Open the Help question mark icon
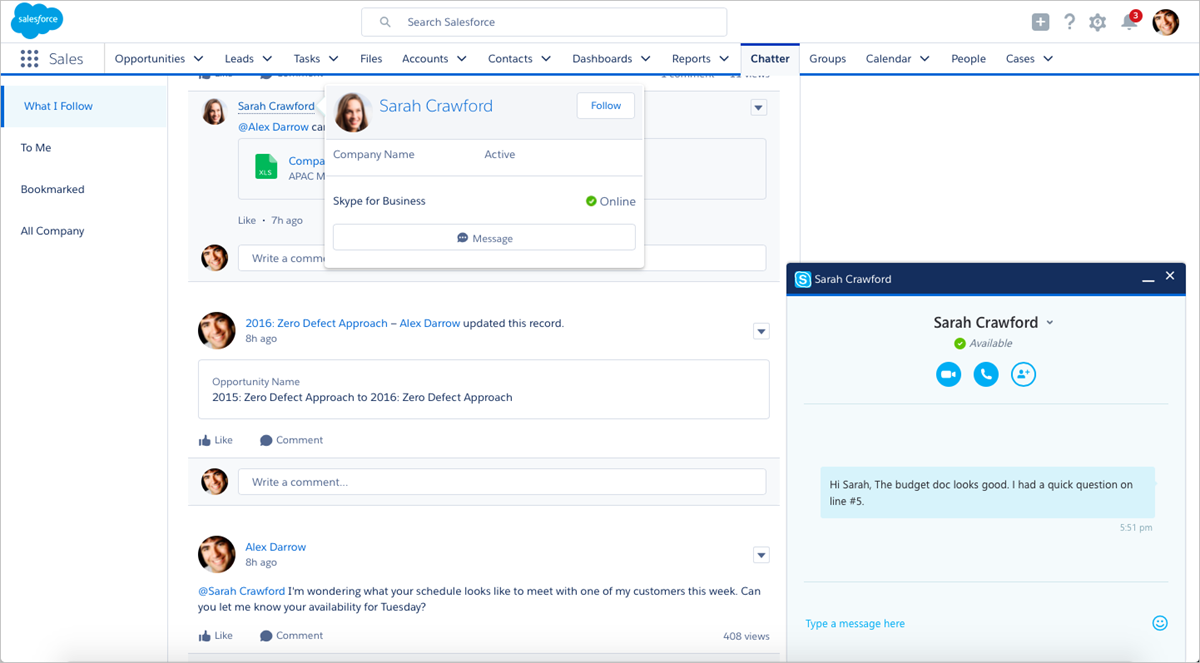 (1069, 22)
